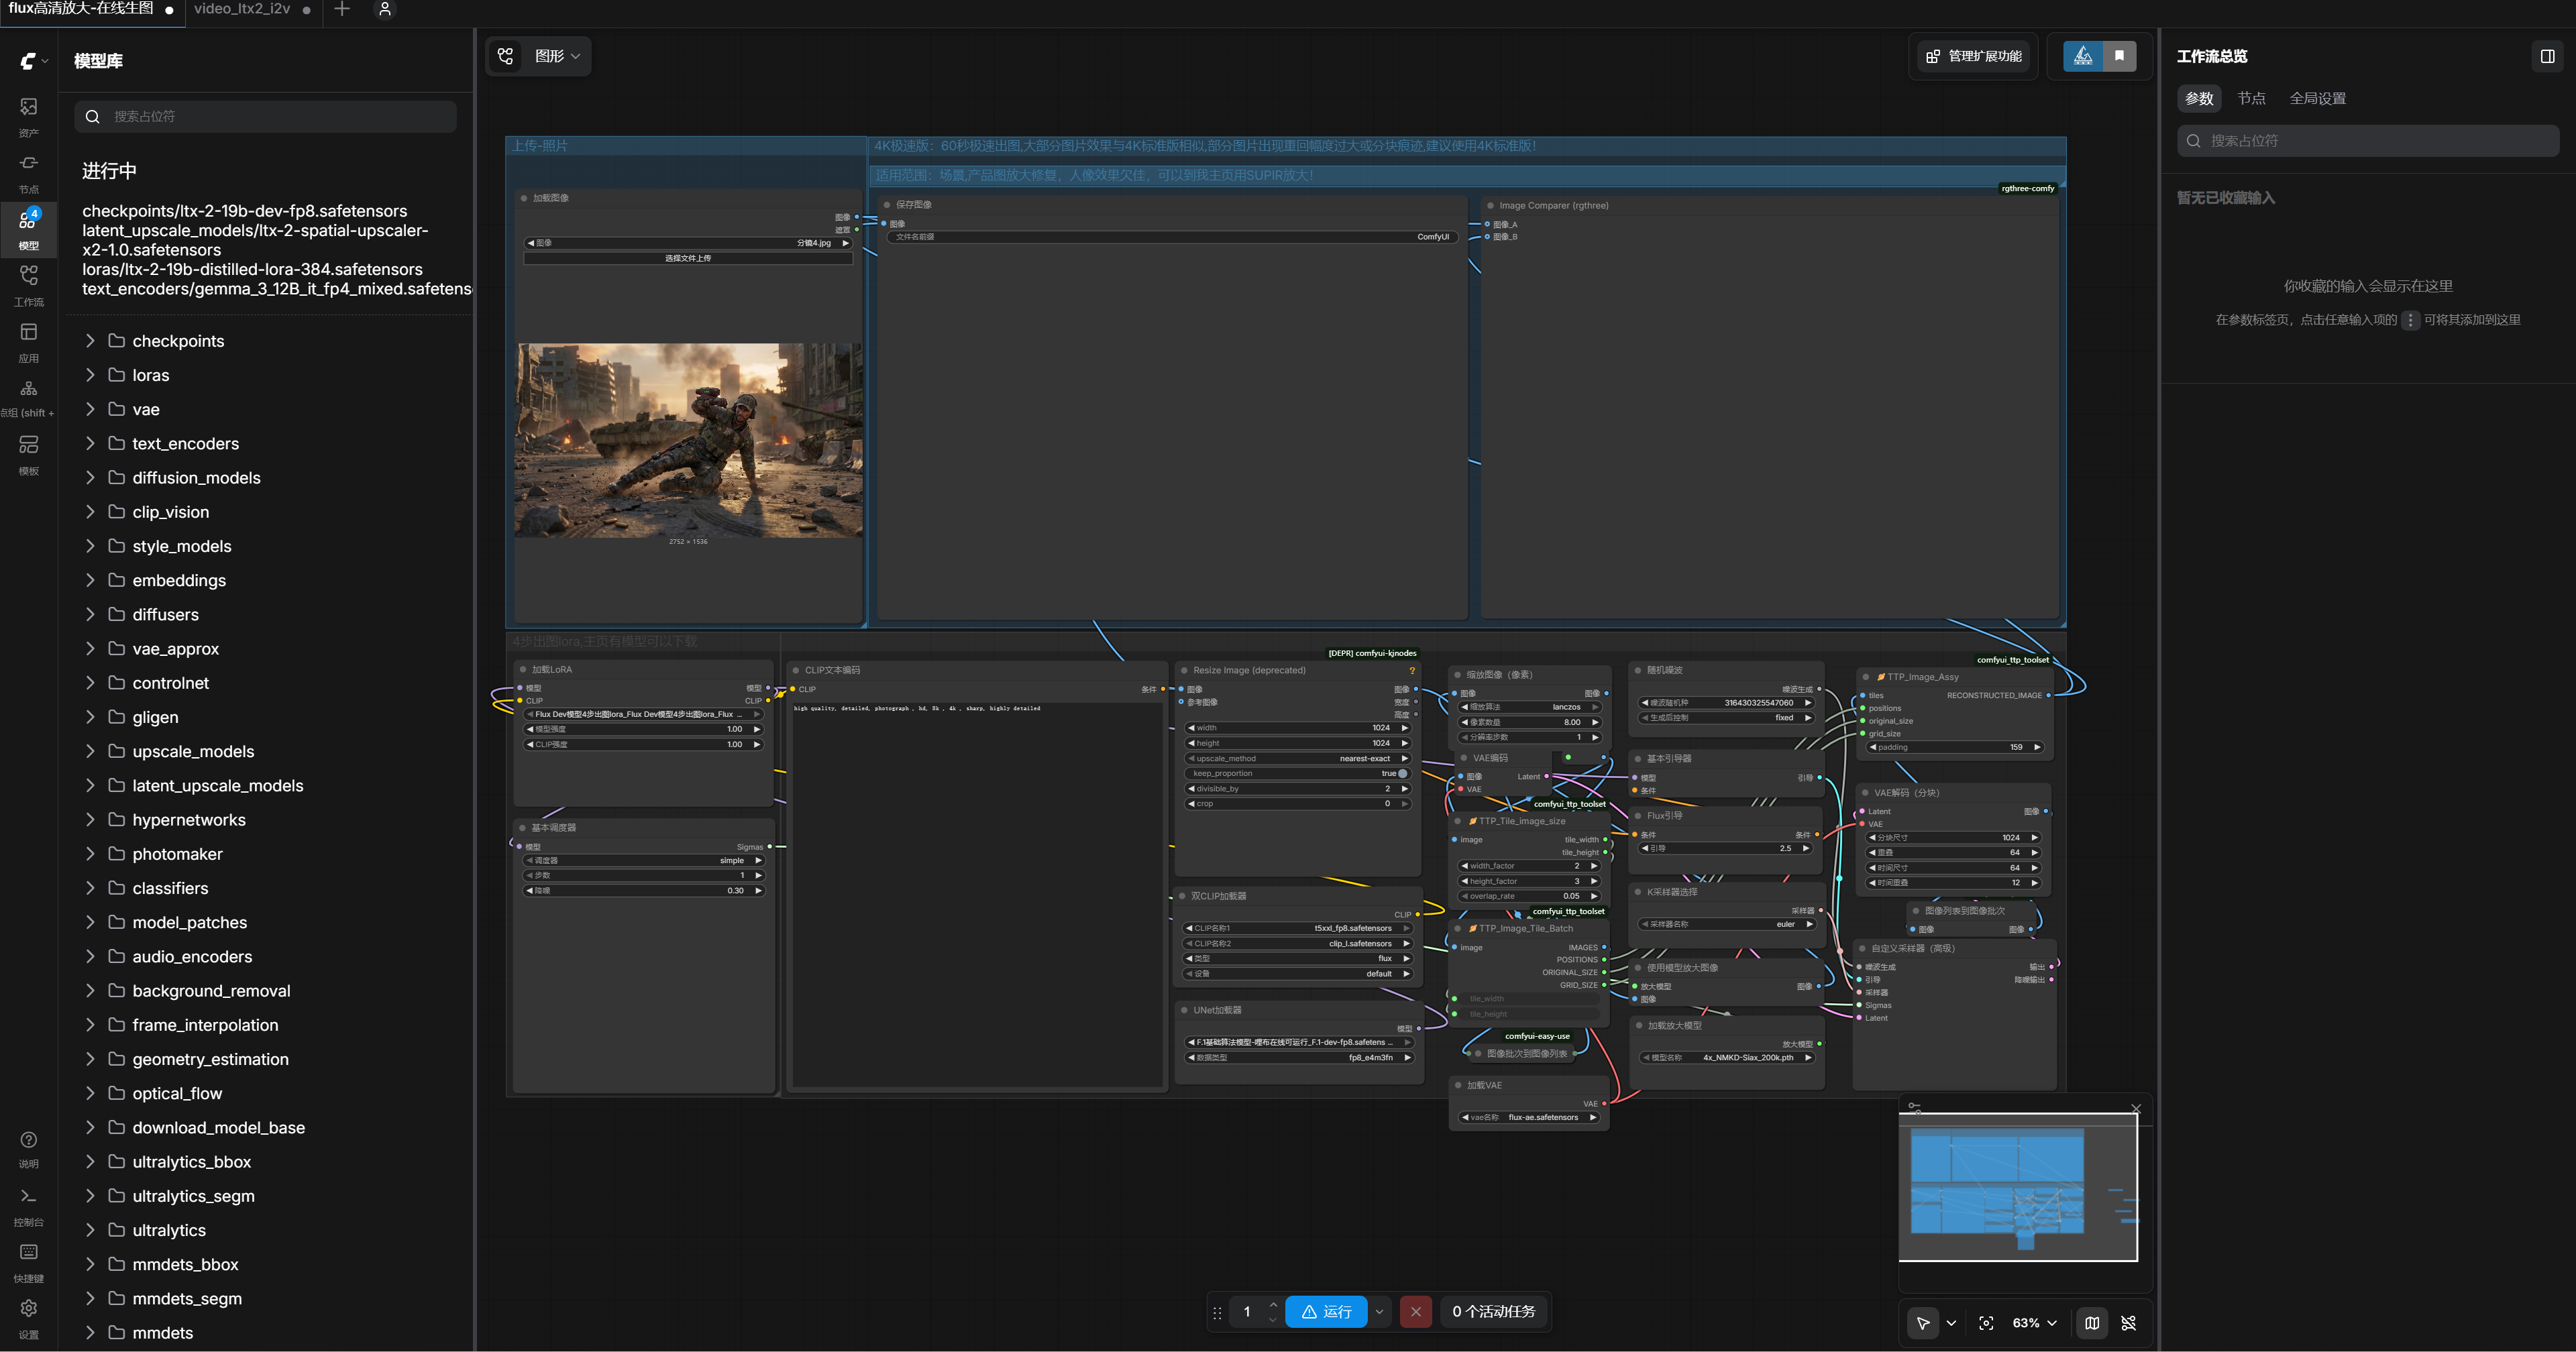Click the soldier battlefield image preview
Image resolution: width=2576 pixels, height=1352 pixels.
pyautogui.click(x=688, y=440)
